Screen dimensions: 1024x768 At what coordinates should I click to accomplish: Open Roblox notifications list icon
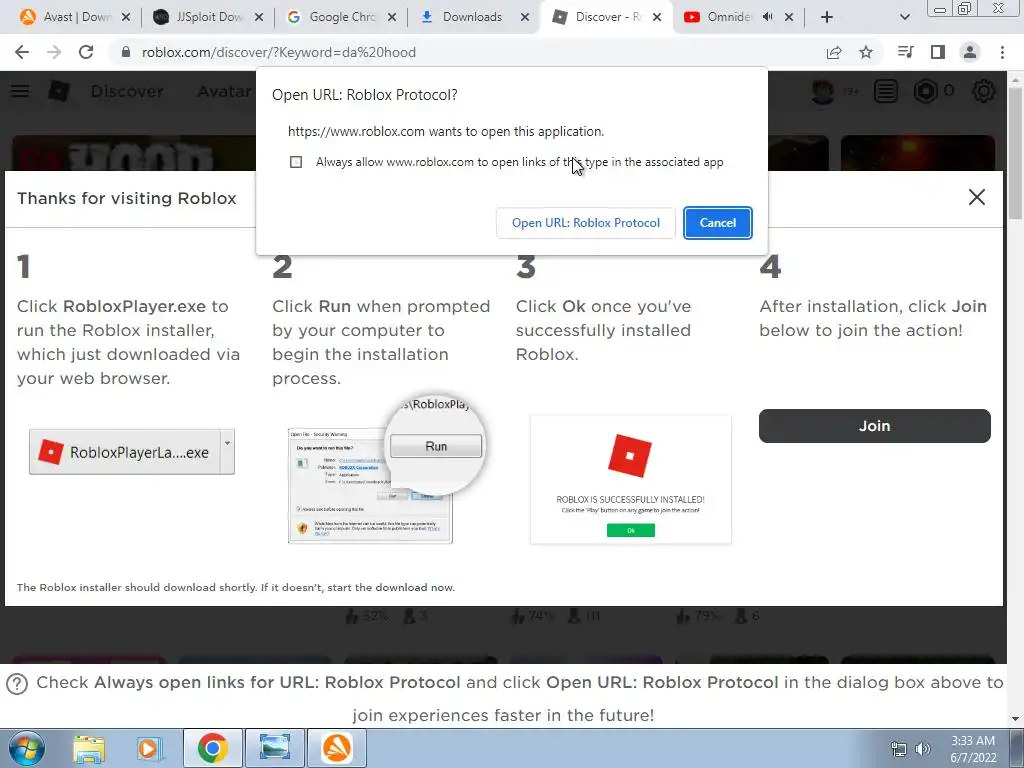coord(886,91)
